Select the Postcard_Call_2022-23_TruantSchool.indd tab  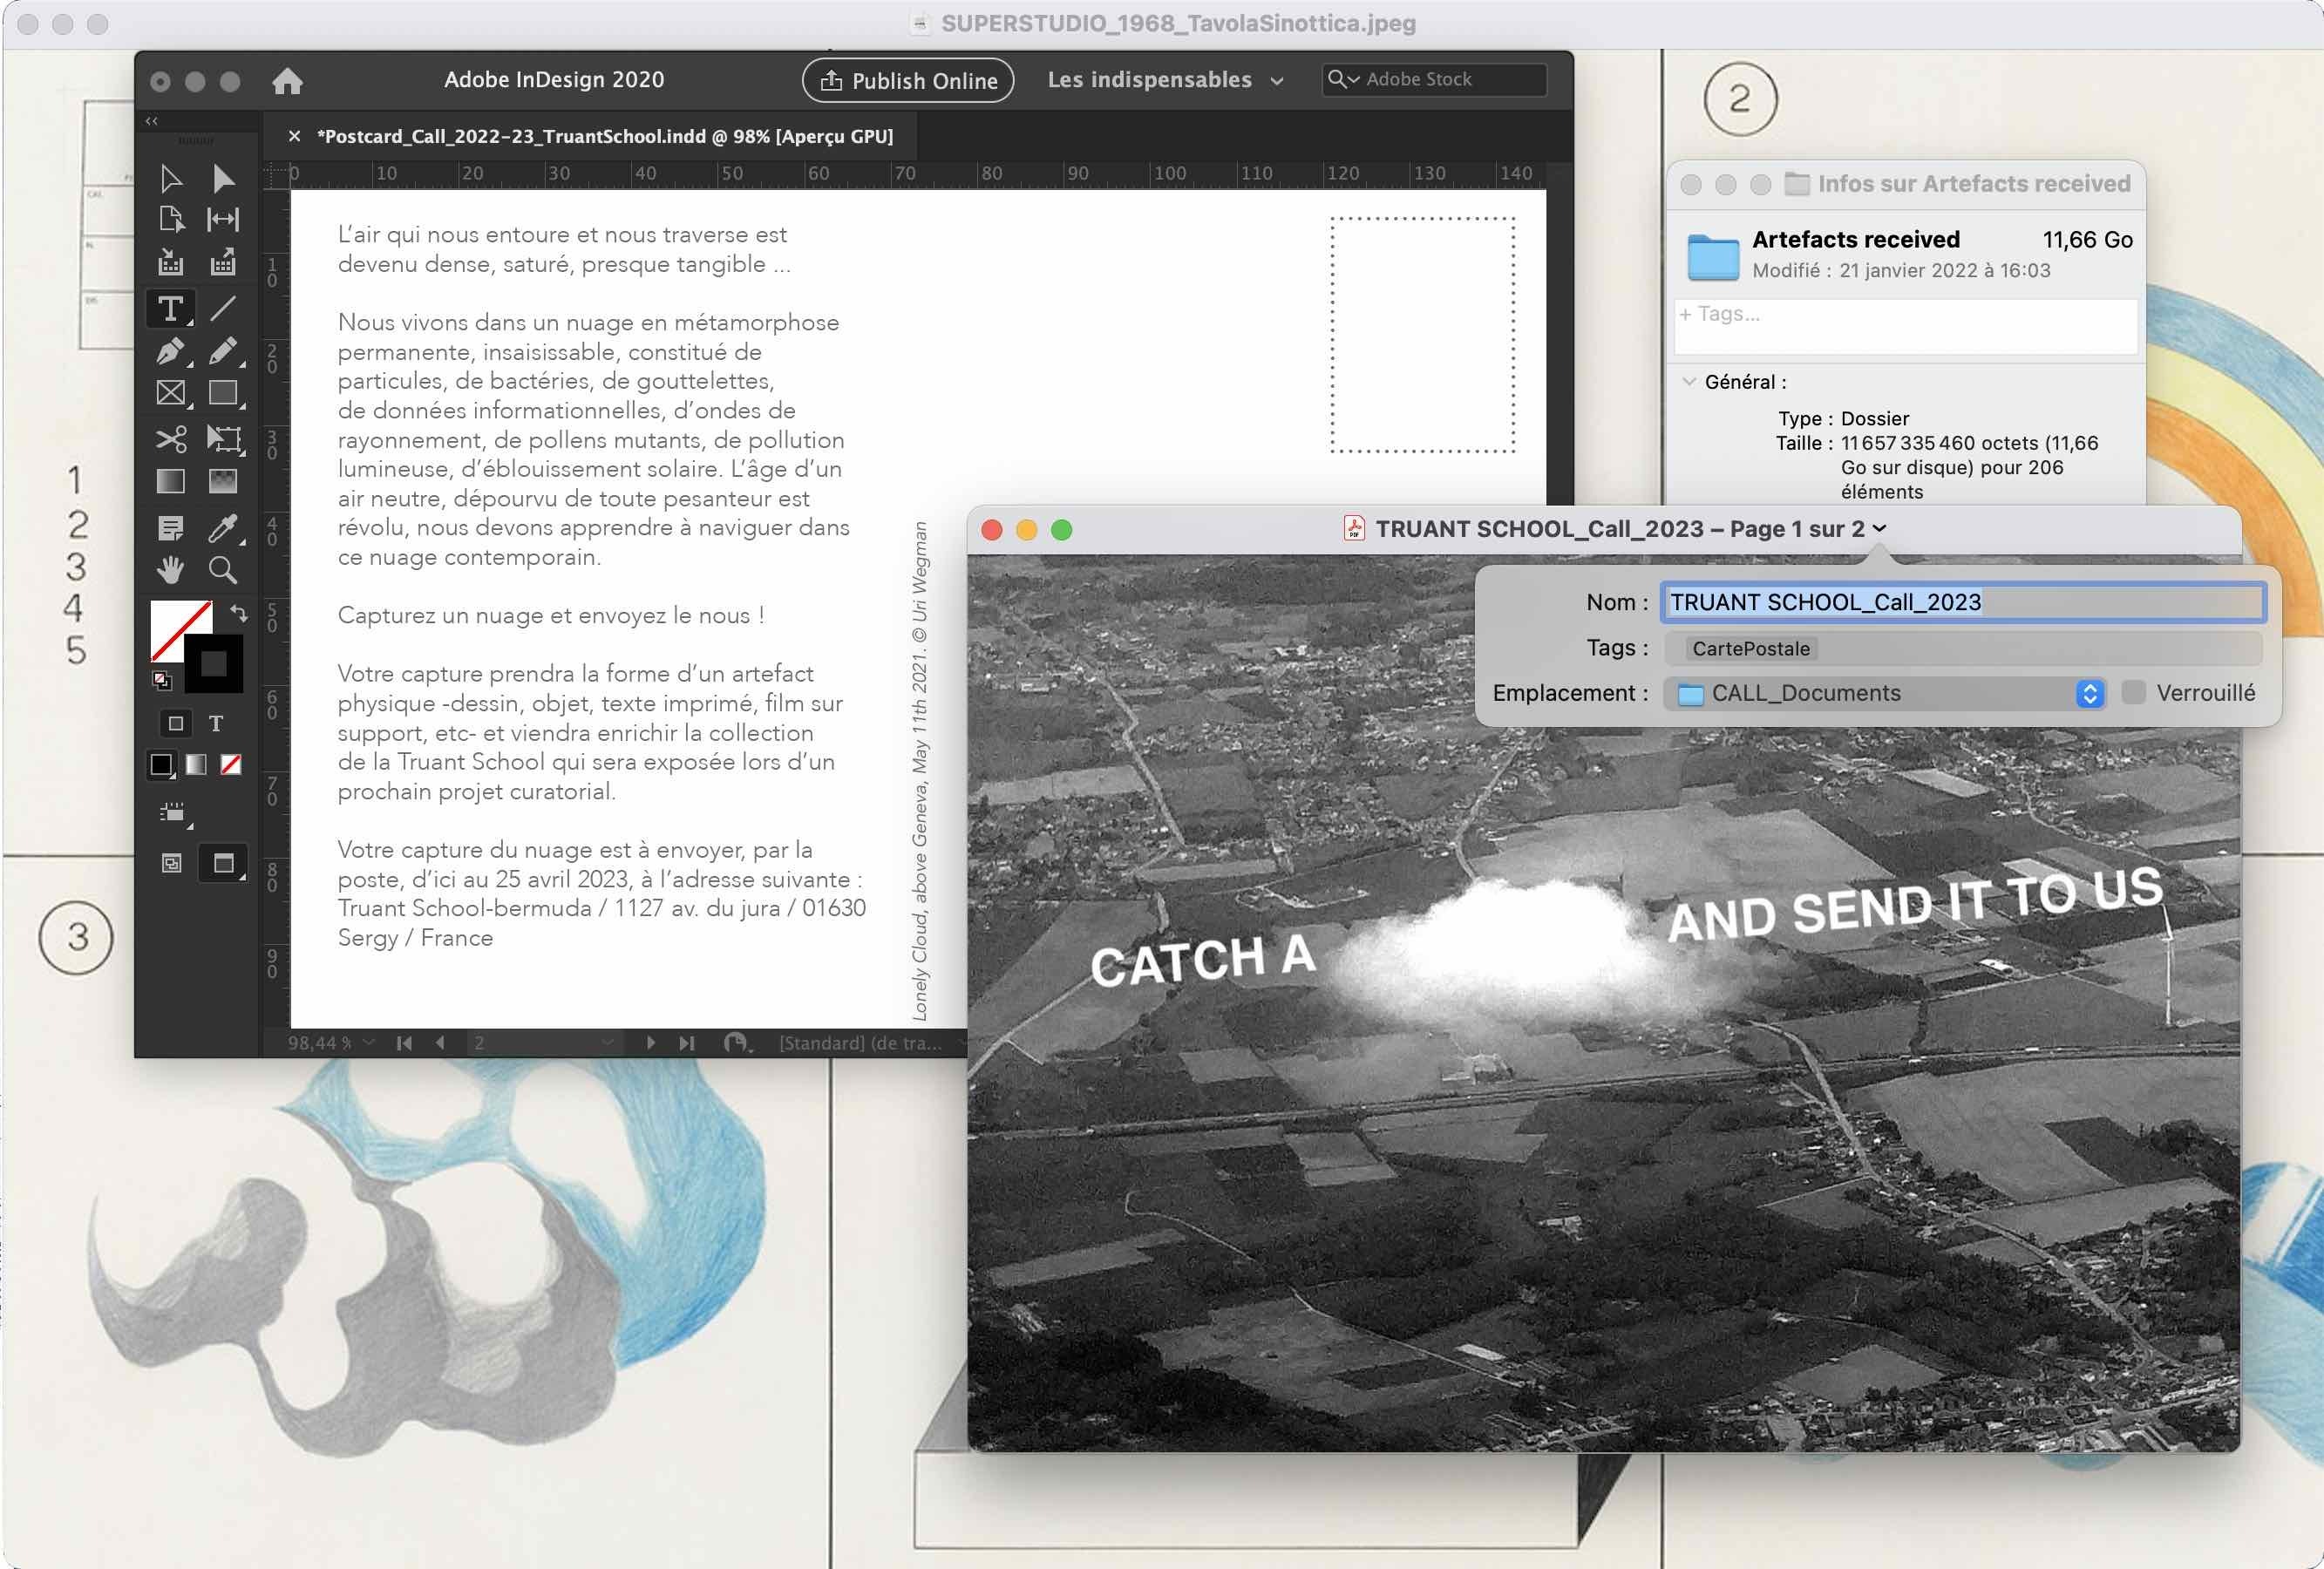604,136
